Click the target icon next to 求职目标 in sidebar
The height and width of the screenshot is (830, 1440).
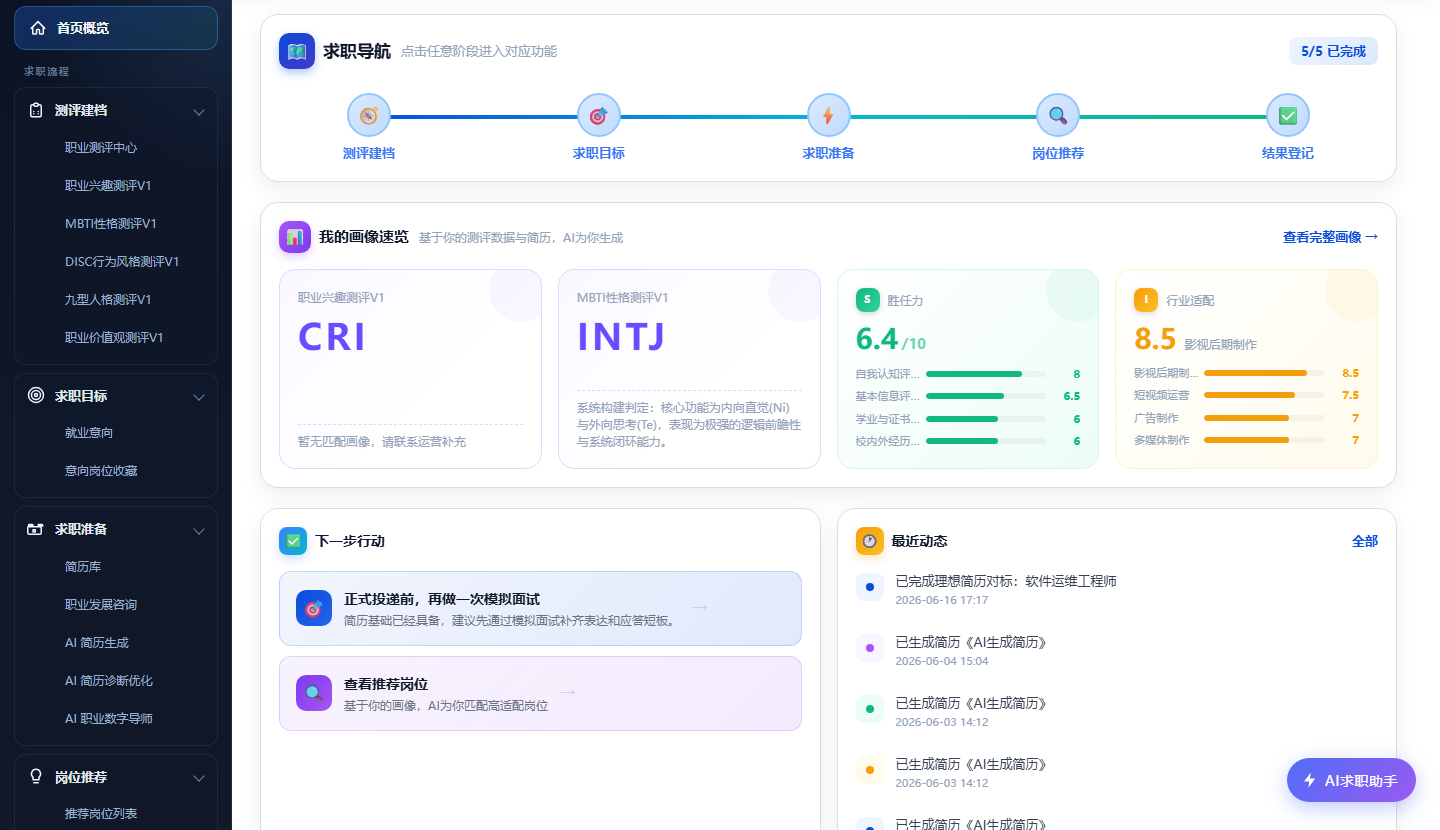36,396
